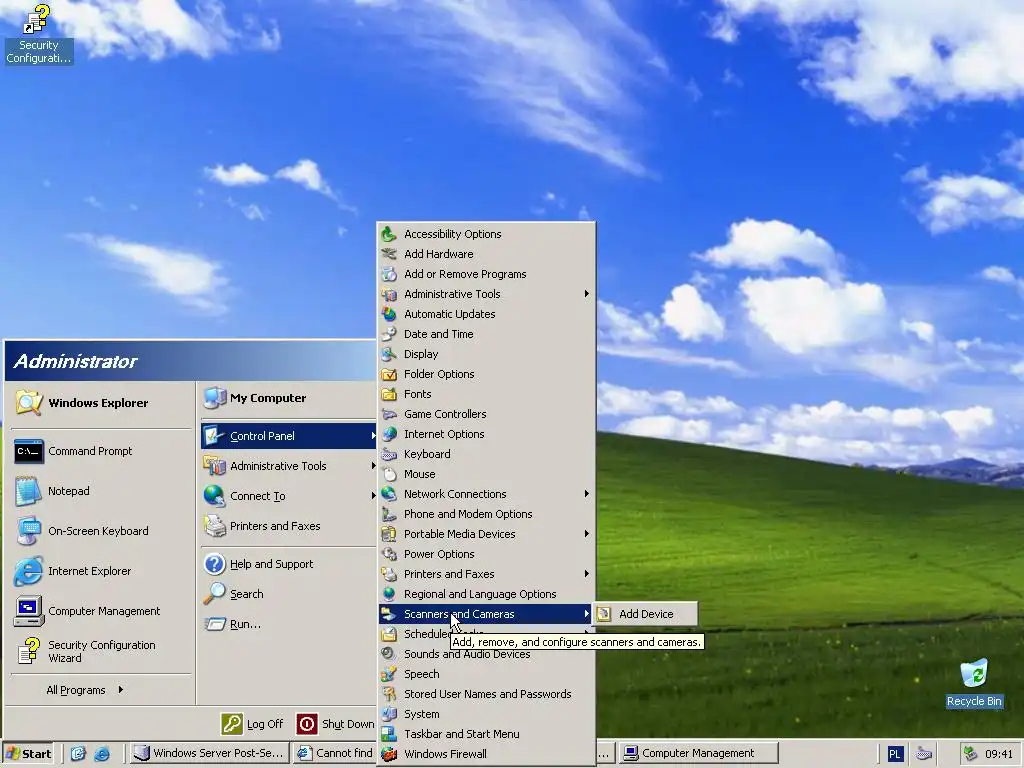Viewport: 1024px width, 768px height.
Task: Click the Printers and Faxes icon in Start menu
Action: [x=214, y=526]
